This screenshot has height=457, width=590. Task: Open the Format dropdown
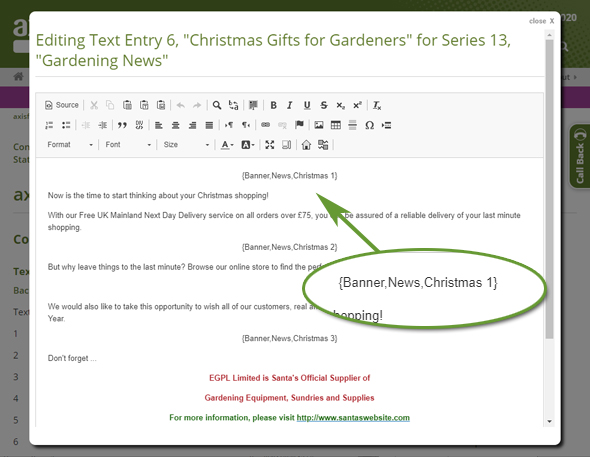coord(70,145)
